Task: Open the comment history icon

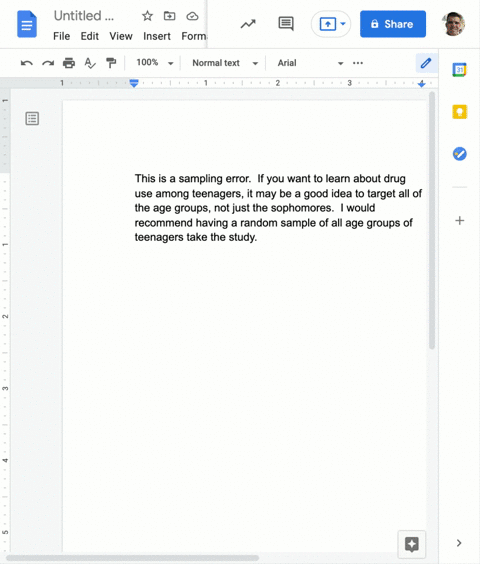Action: coord(286,24)
